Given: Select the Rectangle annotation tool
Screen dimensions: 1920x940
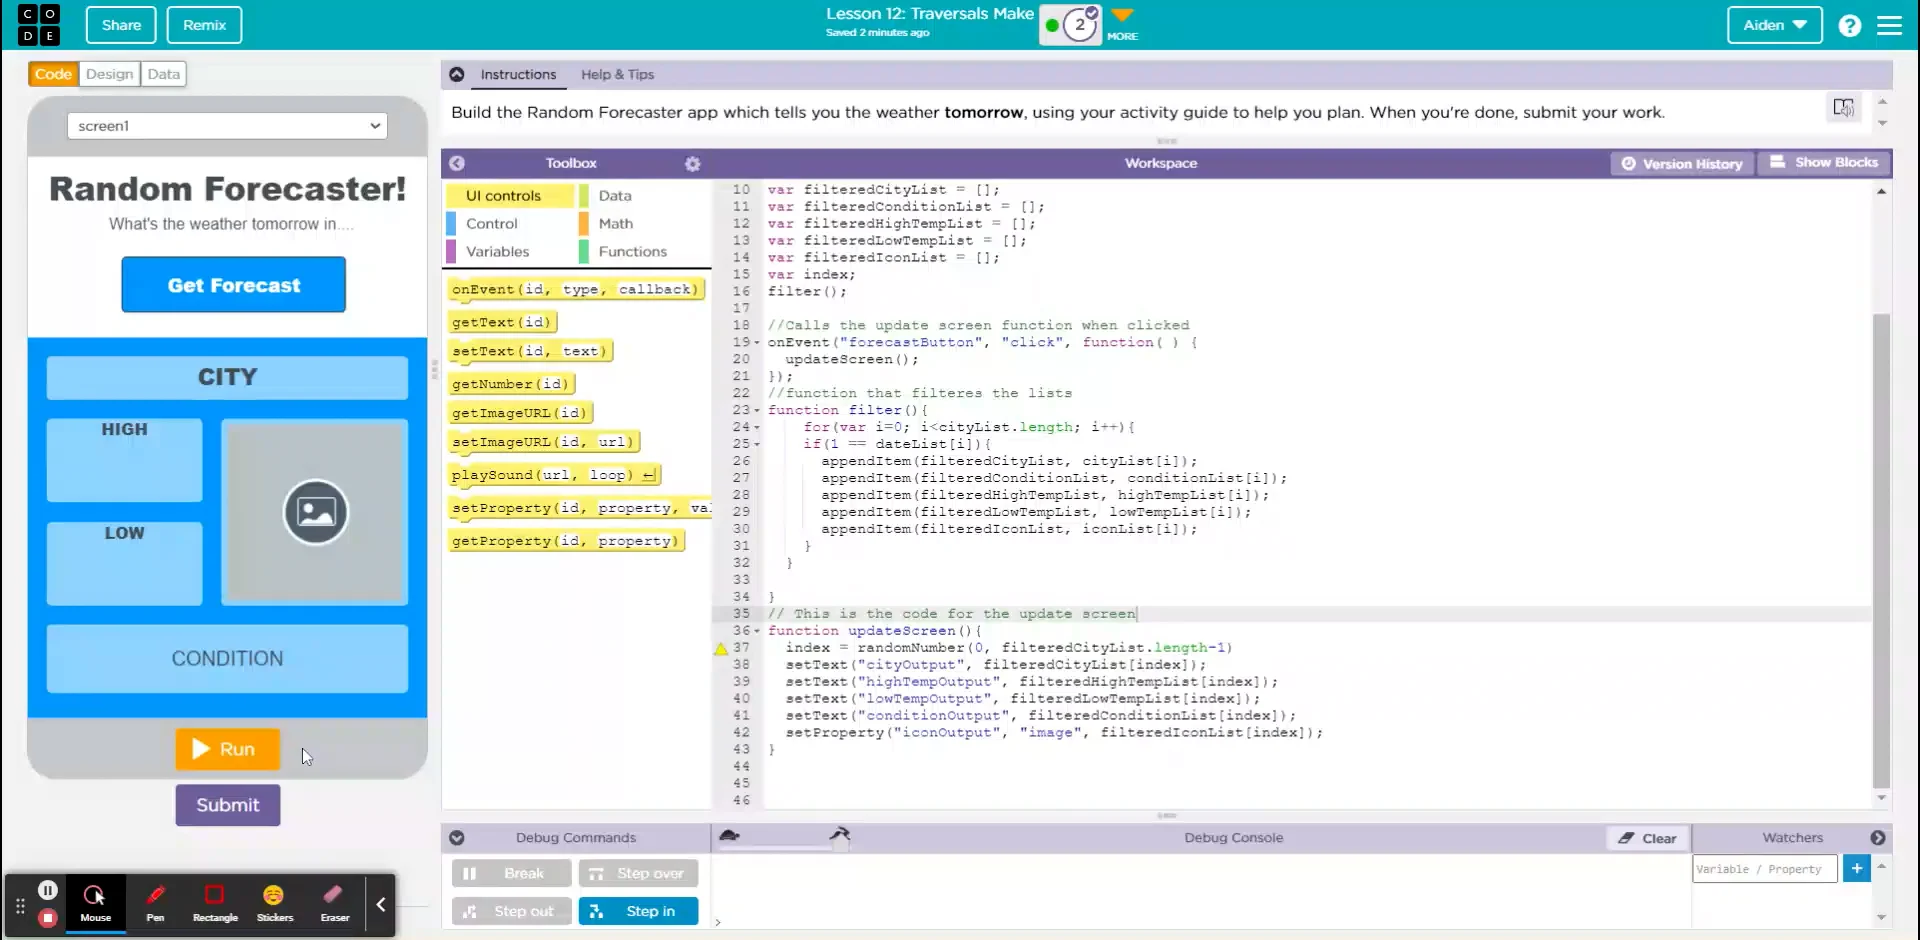Looking at the screenshot, I should 214,903.
